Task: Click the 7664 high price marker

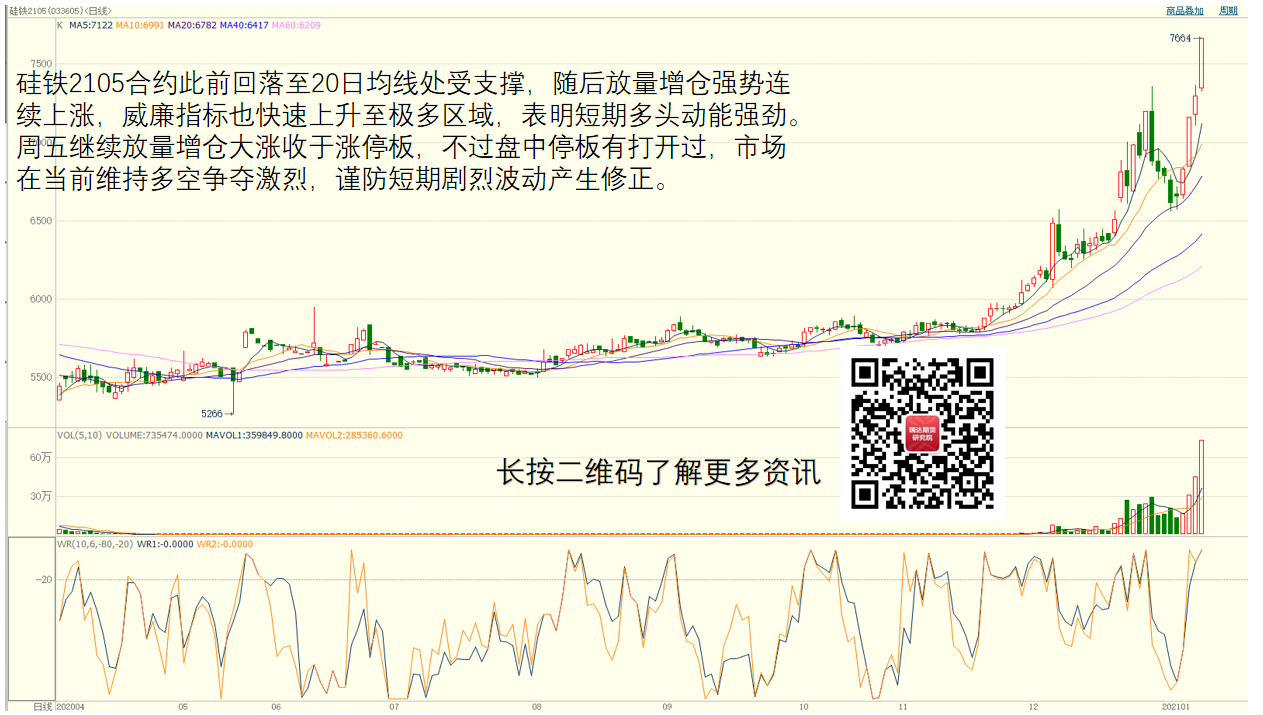Action: point(1179,38)
